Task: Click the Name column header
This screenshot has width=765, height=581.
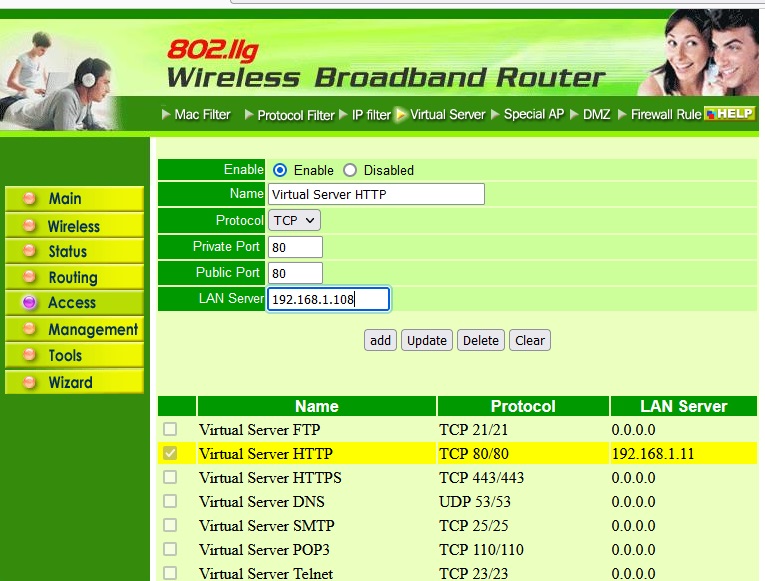Action: pyautogui.click(x=317, y=406)
